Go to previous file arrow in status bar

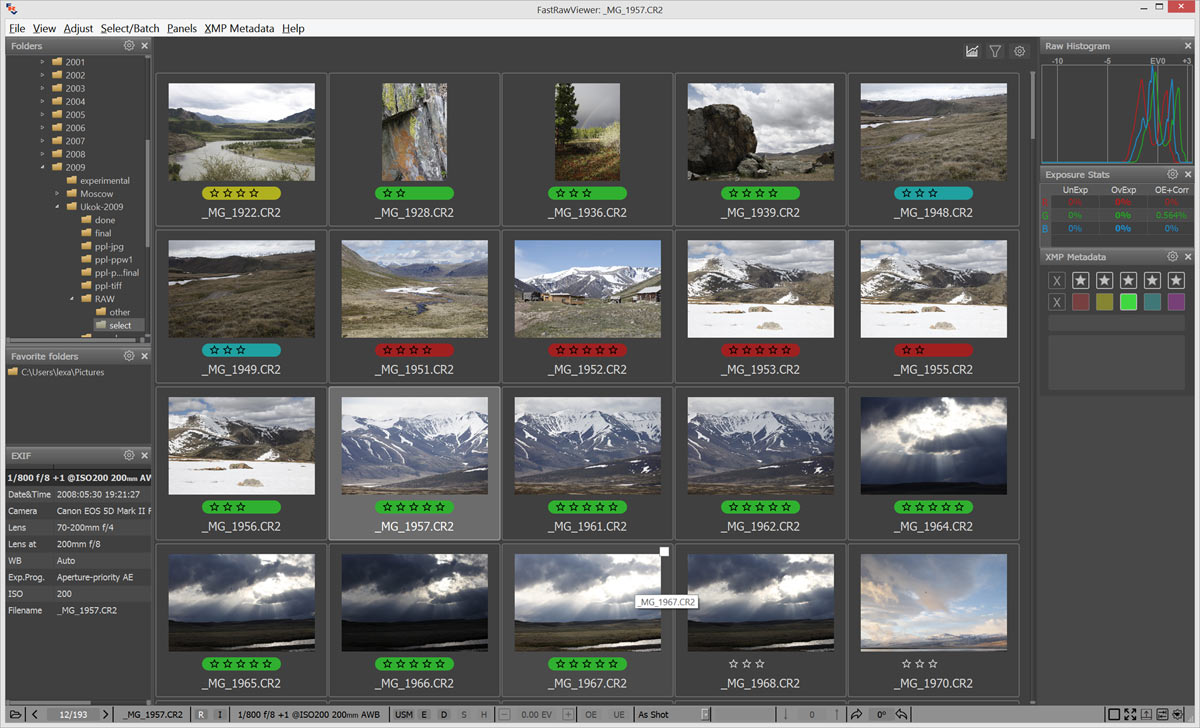tap(35, 714)
